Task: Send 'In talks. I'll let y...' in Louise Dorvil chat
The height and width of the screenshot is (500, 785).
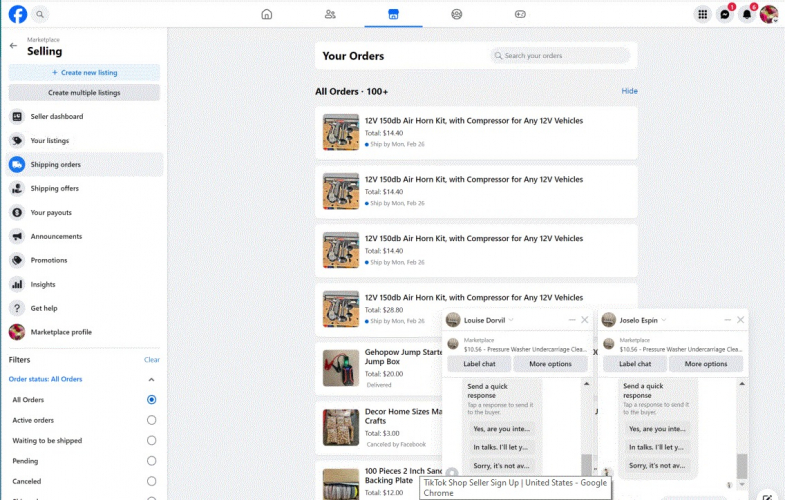Action: (501, 447)
